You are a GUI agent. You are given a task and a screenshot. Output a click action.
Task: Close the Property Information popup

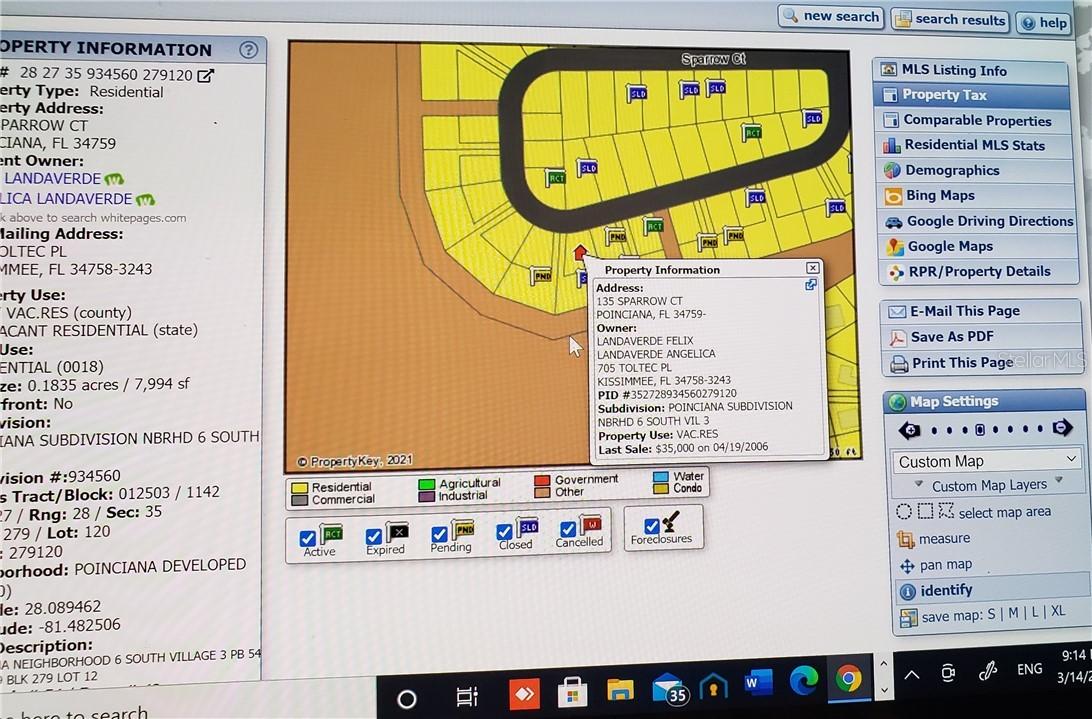point(812,268)
